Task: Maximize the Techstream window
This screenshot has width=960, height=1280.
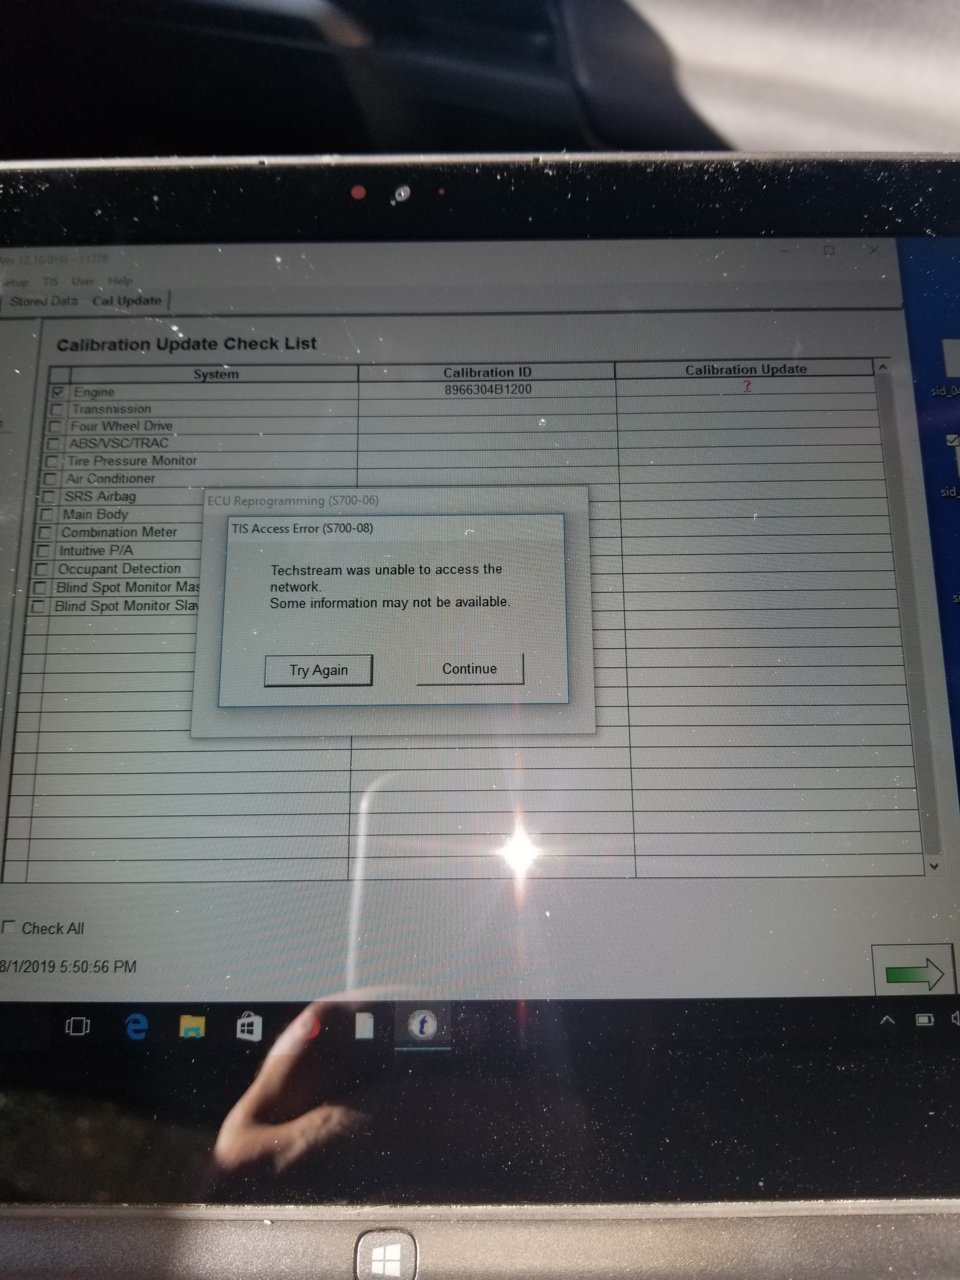Action: [x=828, y=251]
